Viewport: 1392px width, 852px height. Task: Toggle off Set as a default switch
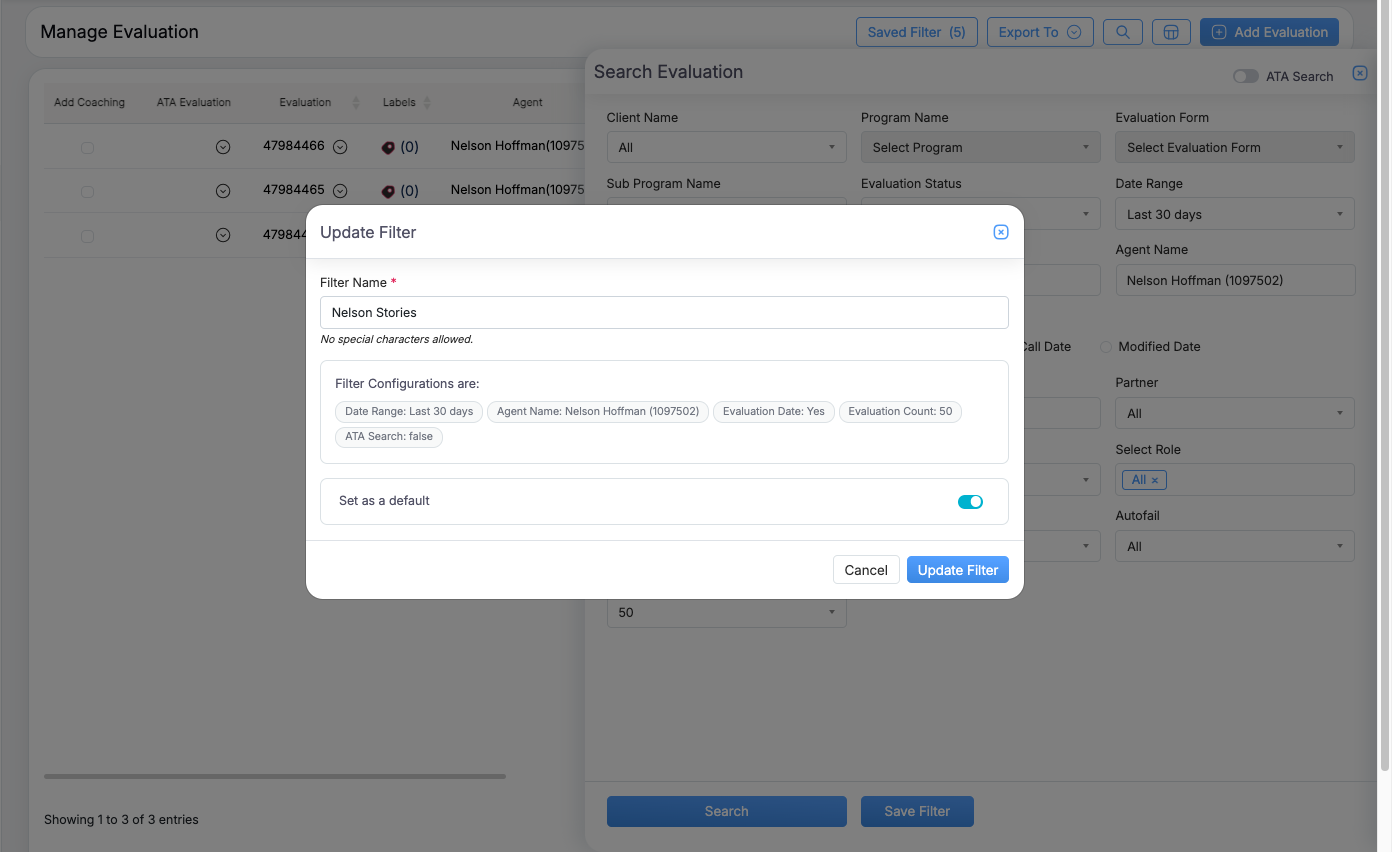(x=970, y=502)
